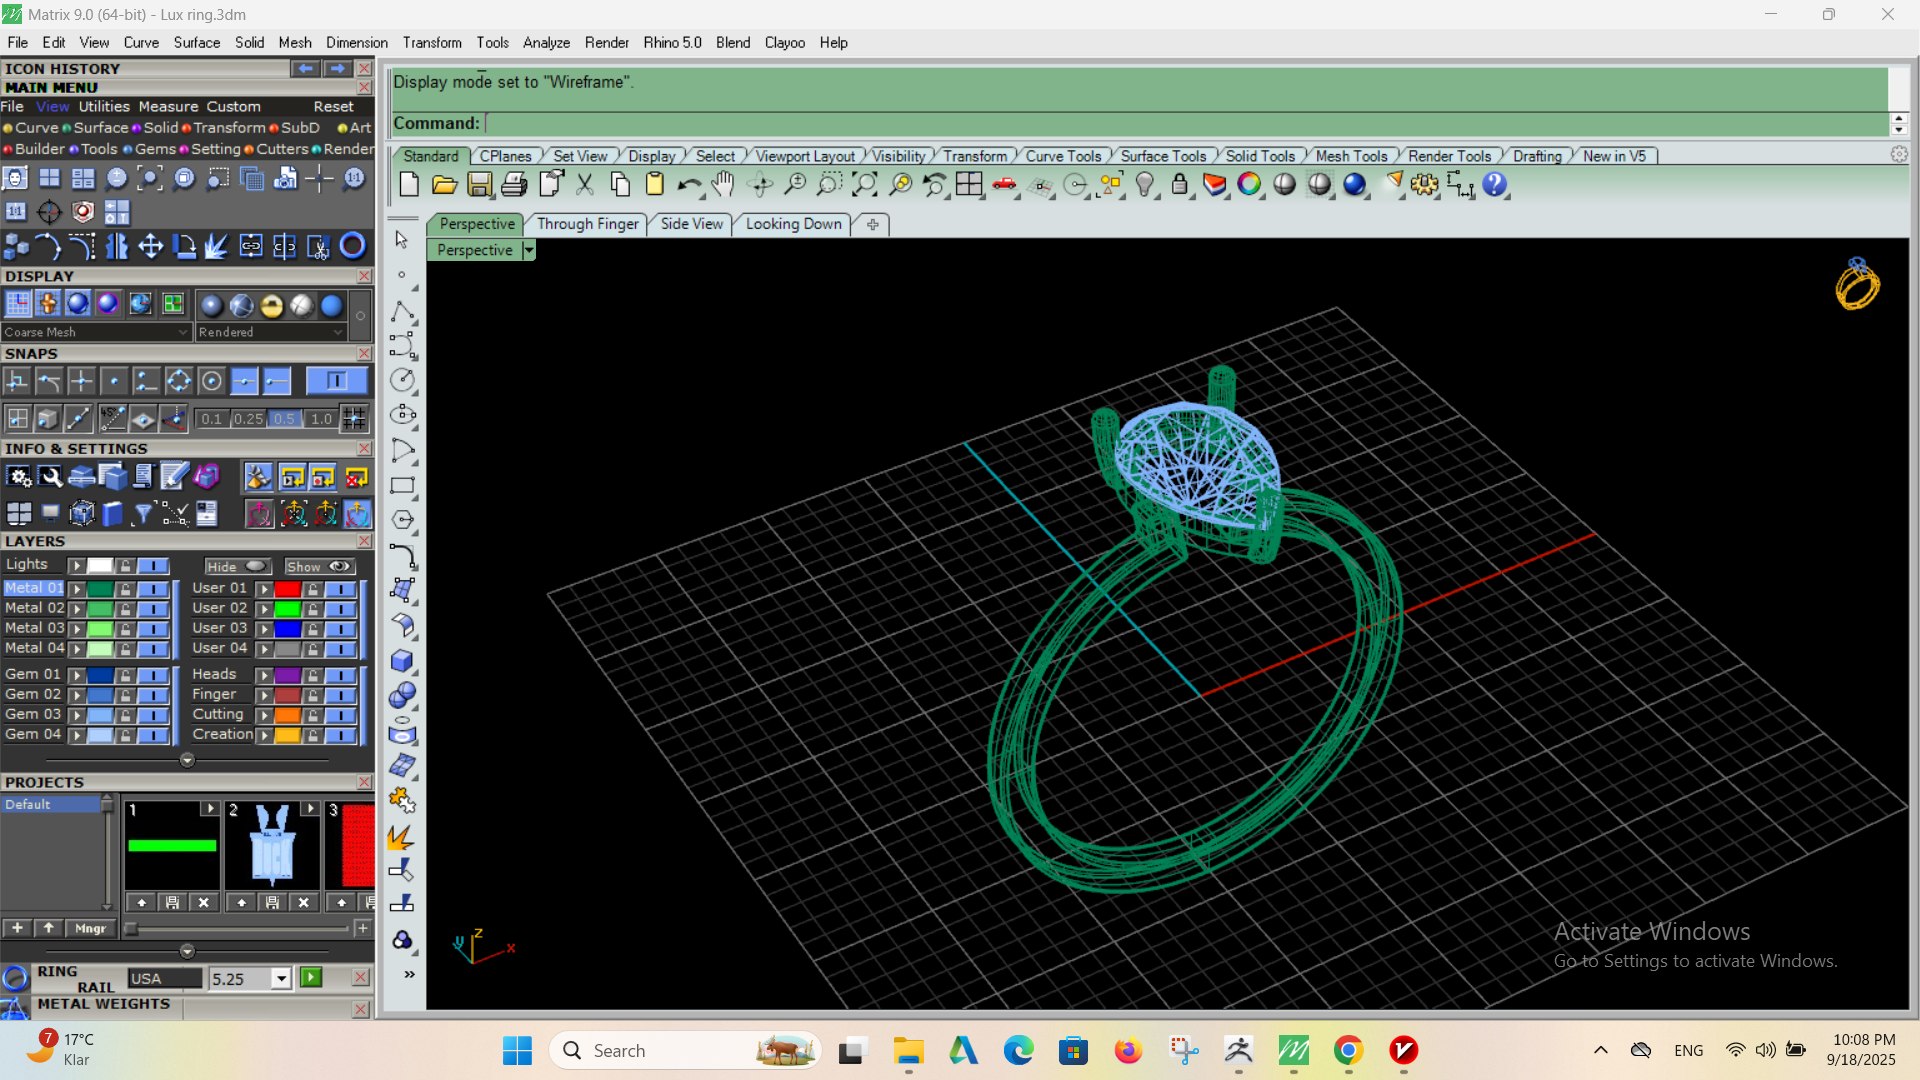Toggle the lock for Metal 01 layer
The width and height of the screenshot is (1920, 1080).
click(125, 589)
